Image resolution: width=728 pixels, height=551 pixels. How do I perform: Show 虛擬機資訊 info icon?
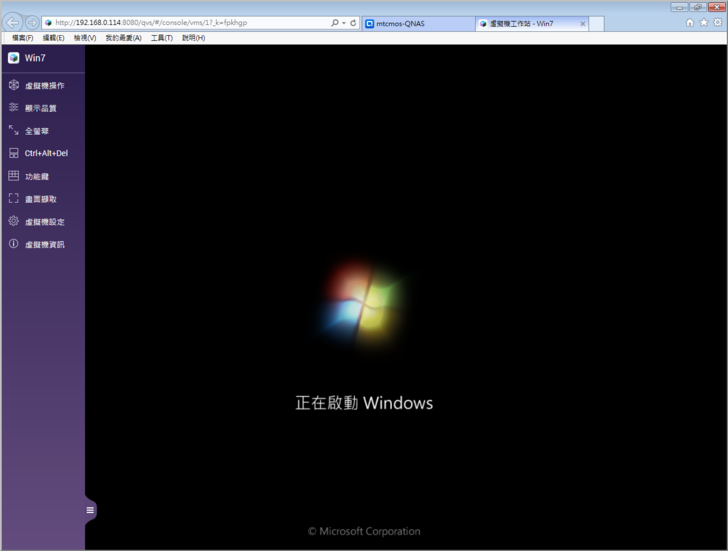14,244
